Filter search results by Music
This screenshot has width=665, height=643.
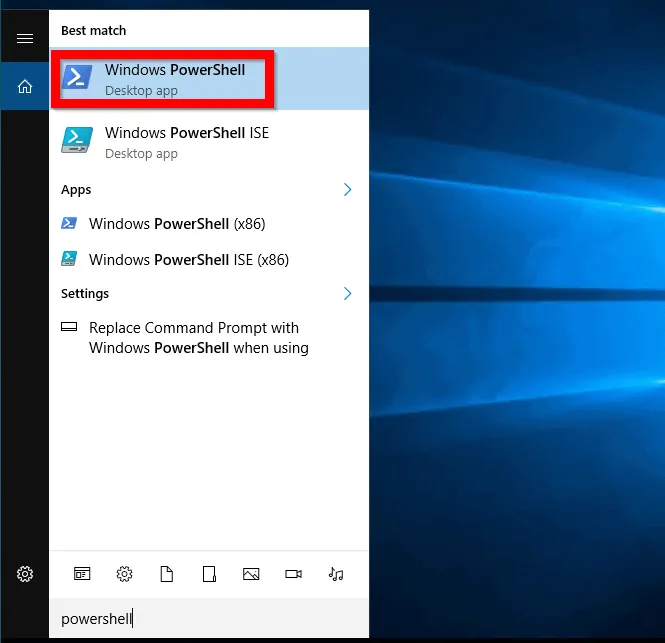point(336,574)
